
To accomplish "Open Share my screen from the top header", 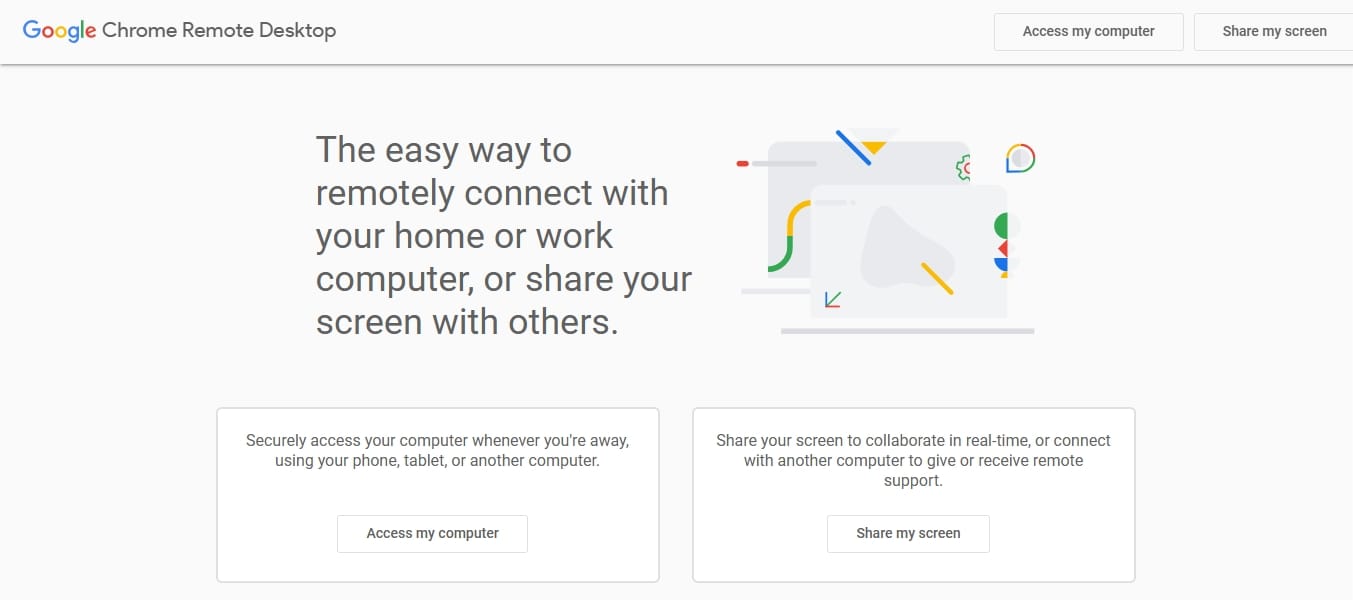I will tap(1274, 32).
